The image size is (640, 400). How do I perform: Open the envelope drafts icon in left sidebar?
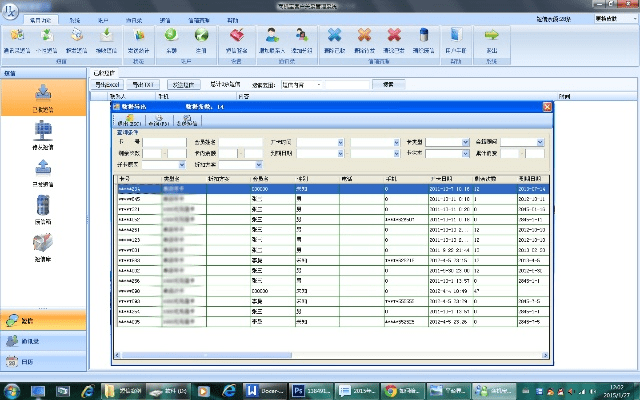[44, 243]
